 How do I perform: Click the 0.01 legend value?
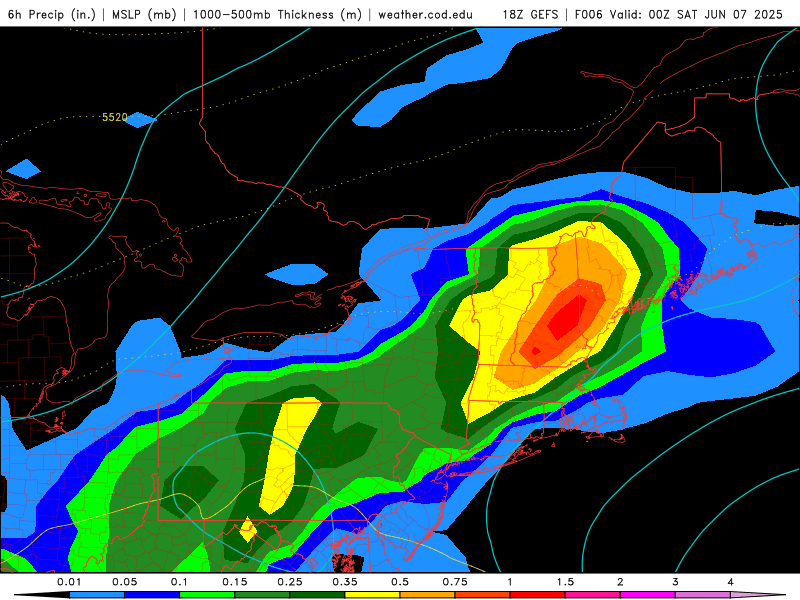(69, 582)
